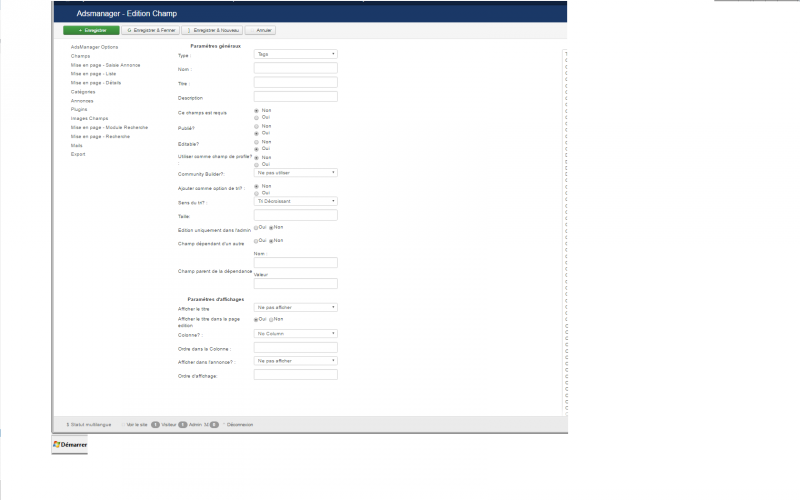Select Oui for Ce champs est requis
The height and width of the screenshot is (500, 800).
click(x=257, y=118)
